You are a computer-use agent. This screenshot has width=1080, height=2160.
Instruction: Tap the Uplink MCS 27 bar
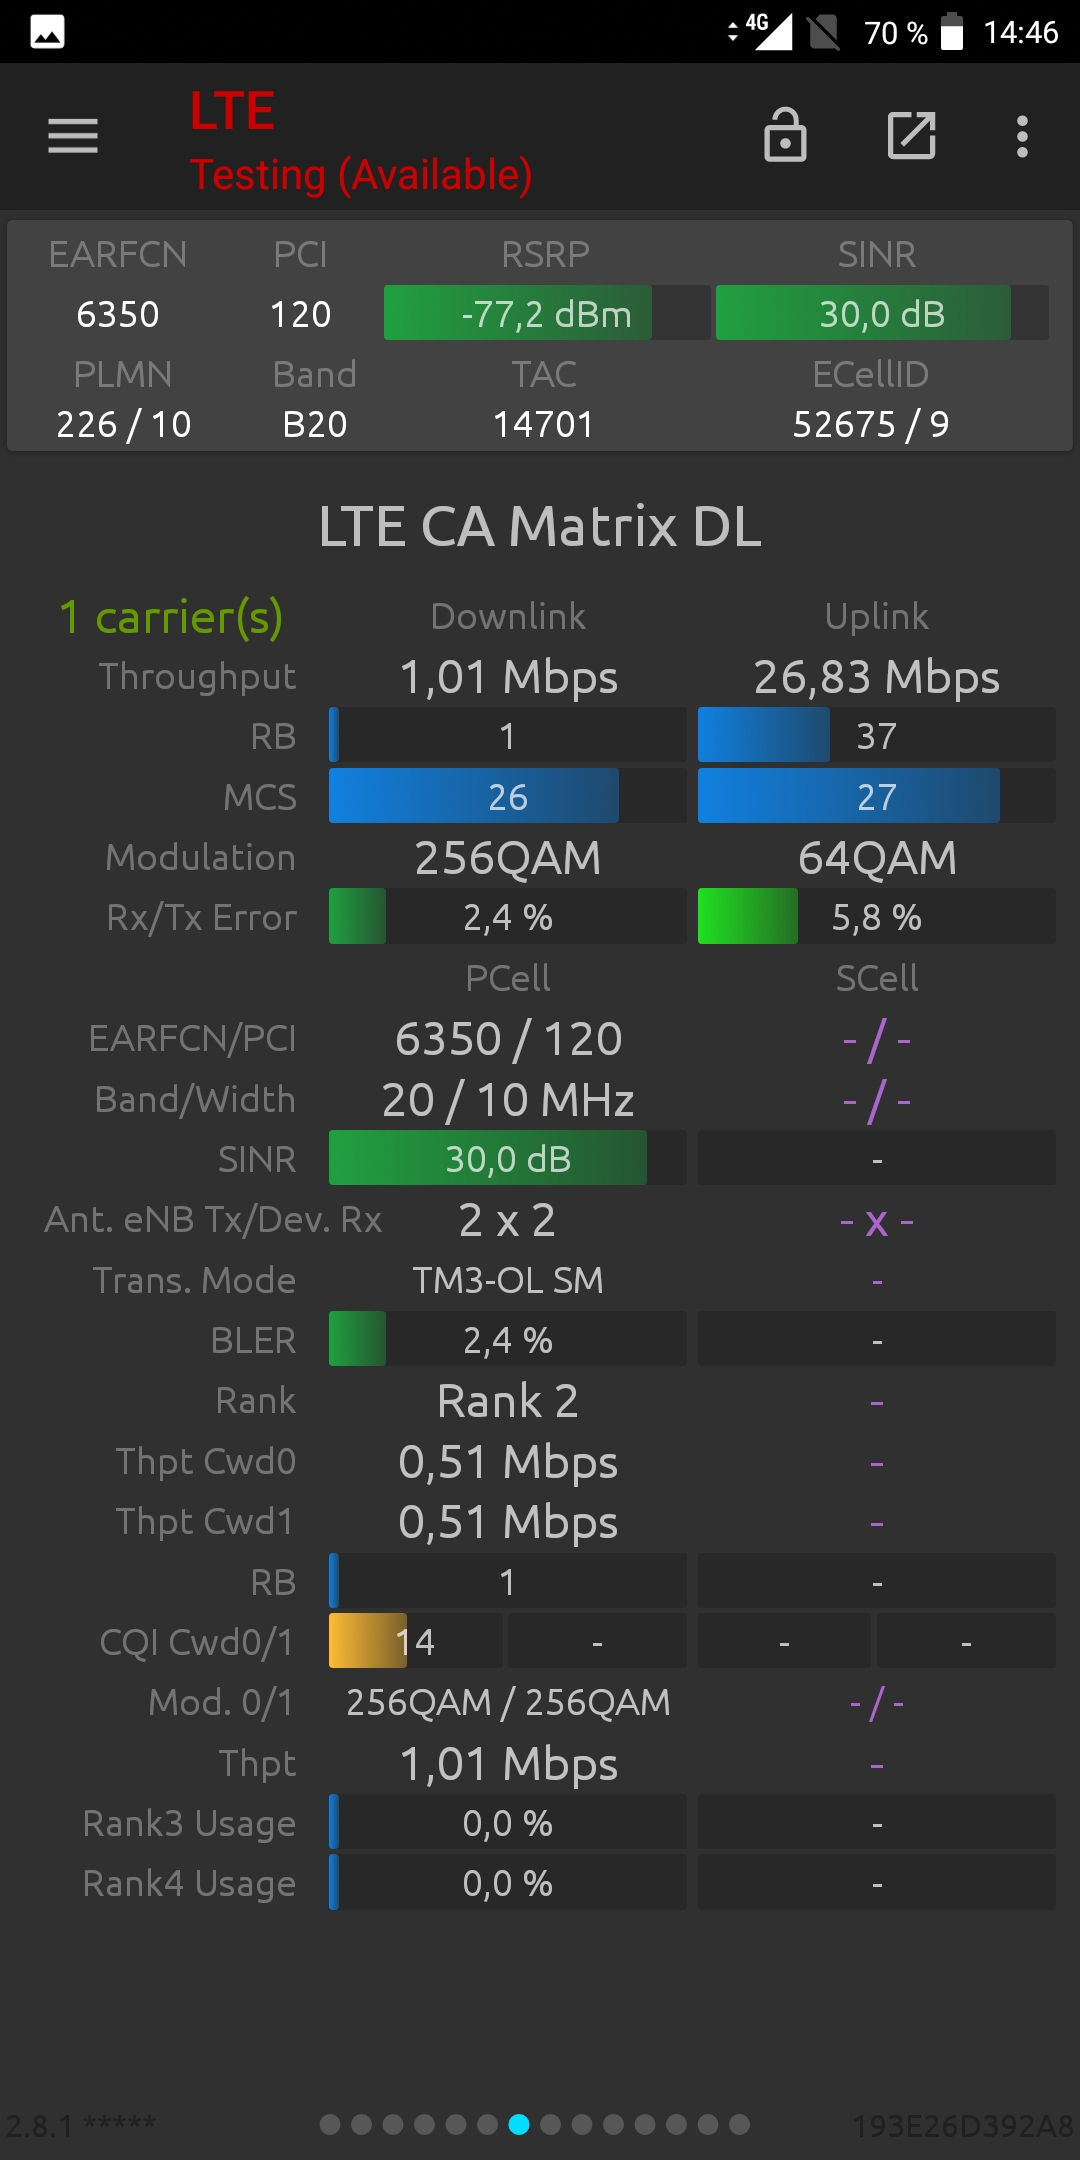876,796
